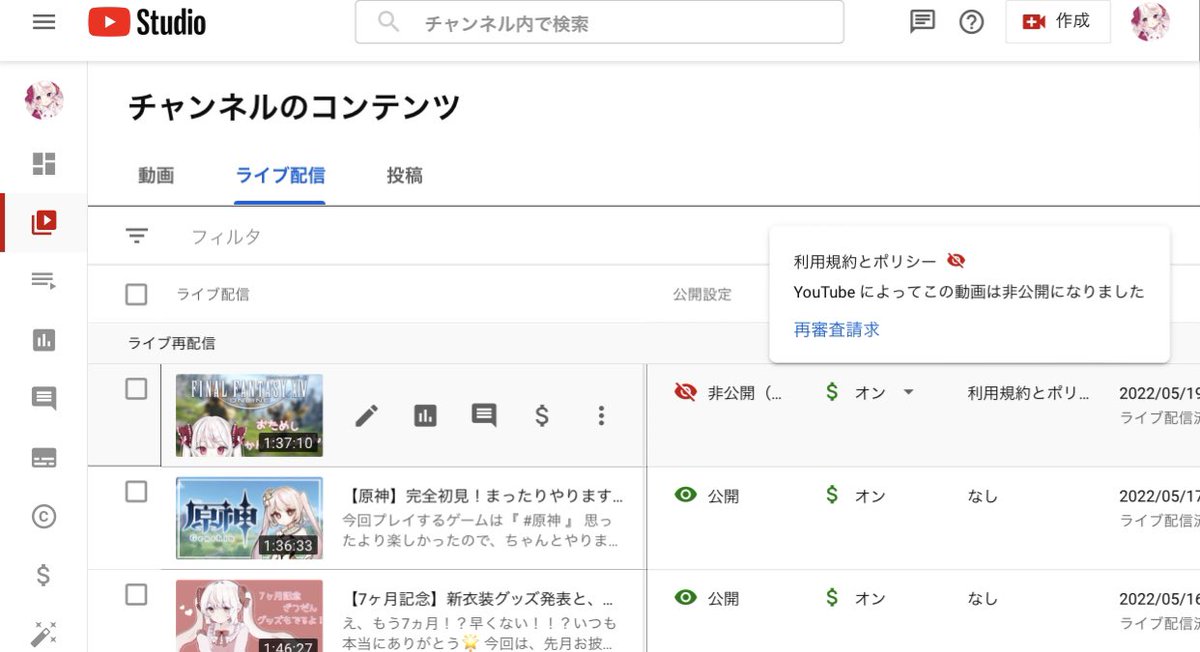Open analytics icon for Final Fantasy stream
The width and height of the screenshot is (1200, 652).
click(x=426, y=416)
